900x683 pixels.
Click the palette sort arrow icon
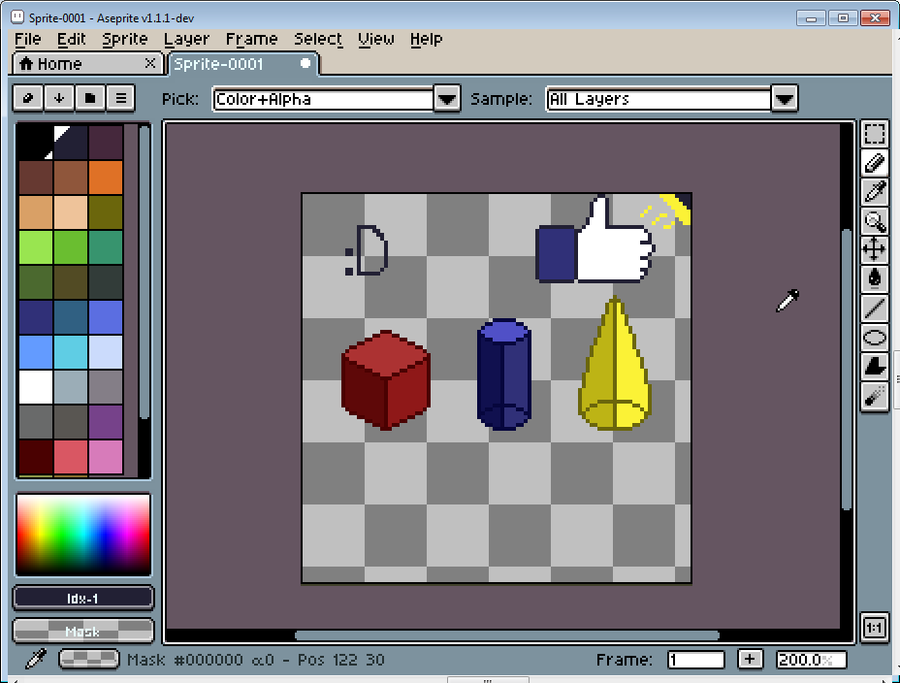click(59, 98)
